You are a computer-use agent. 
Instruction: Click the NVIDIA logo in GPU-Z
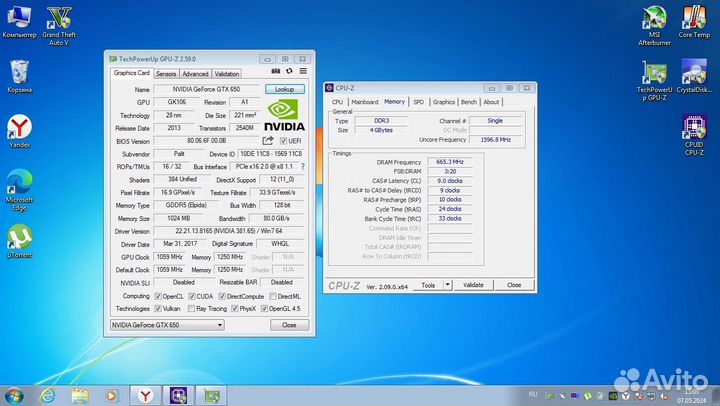tap(284, 115)
